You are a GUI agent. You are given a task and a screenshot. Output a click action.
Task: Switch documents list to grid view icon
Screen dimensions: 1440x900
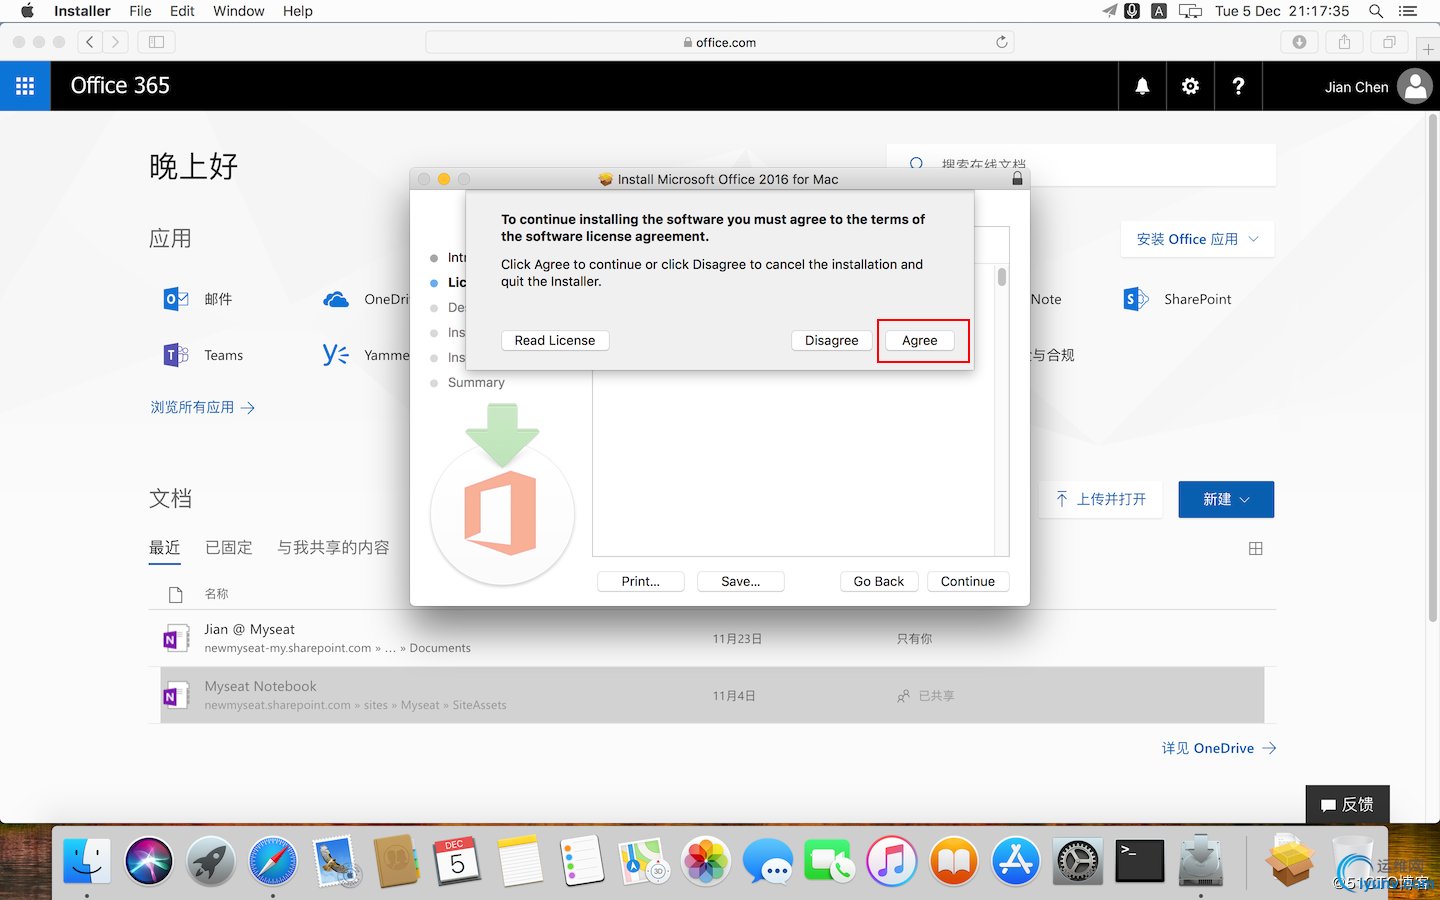tap(1256, 548)
